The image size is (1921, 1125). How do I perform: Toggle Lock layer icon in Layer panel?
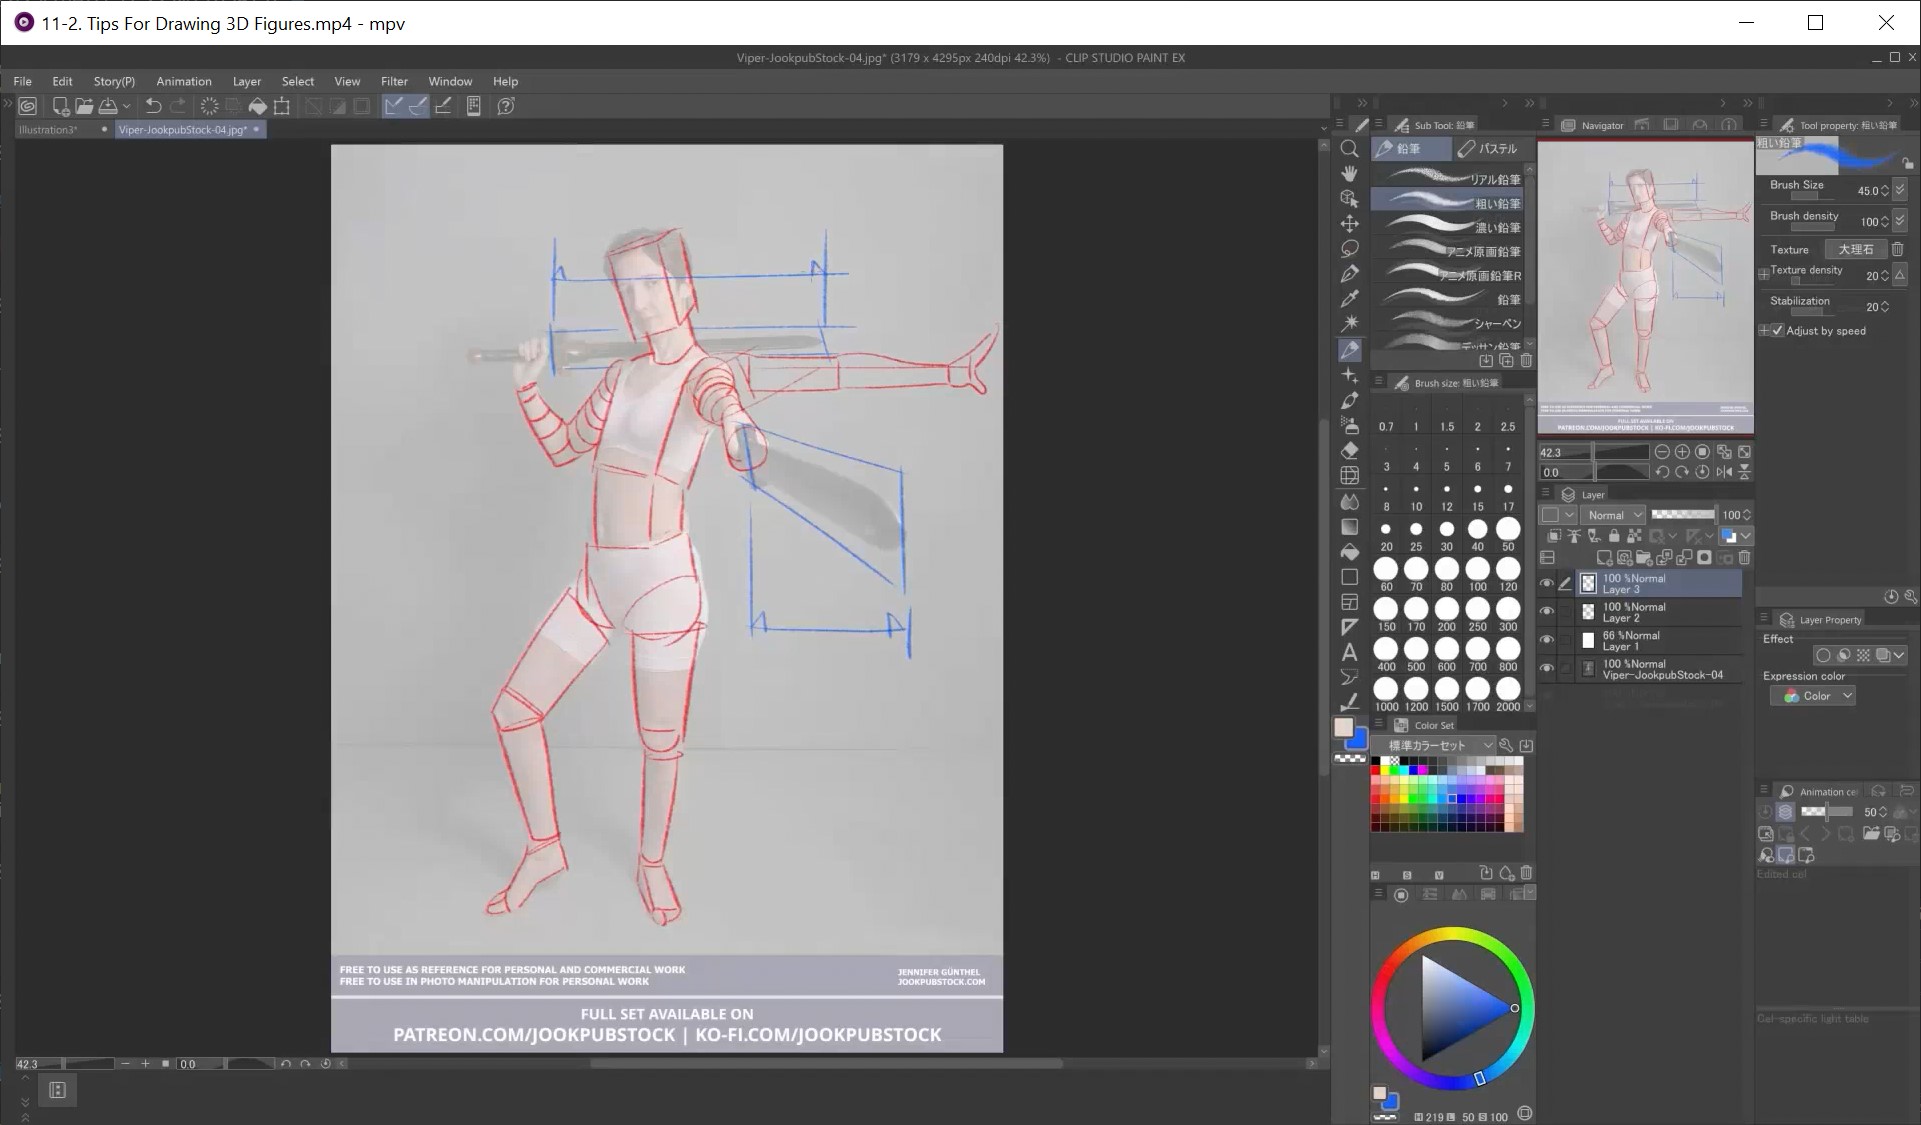(1614, 536)
